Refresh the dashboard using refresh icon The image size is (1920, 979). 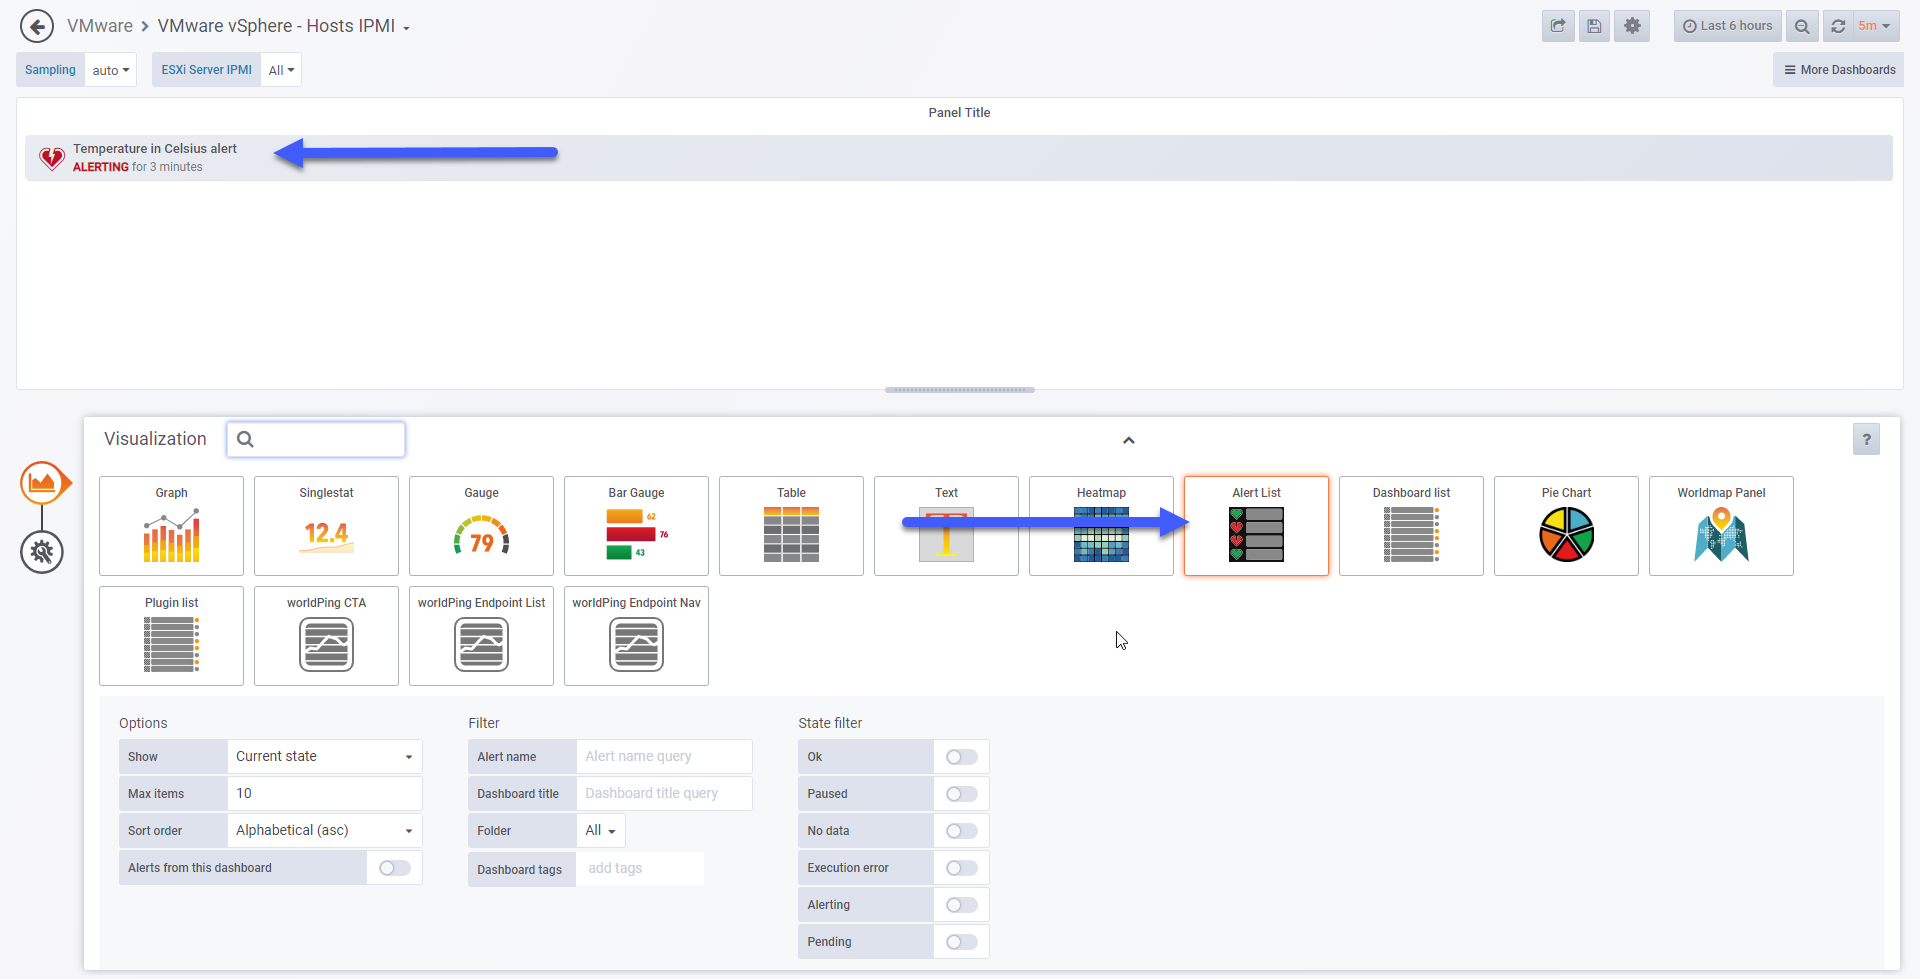[x=1838, y=26]
